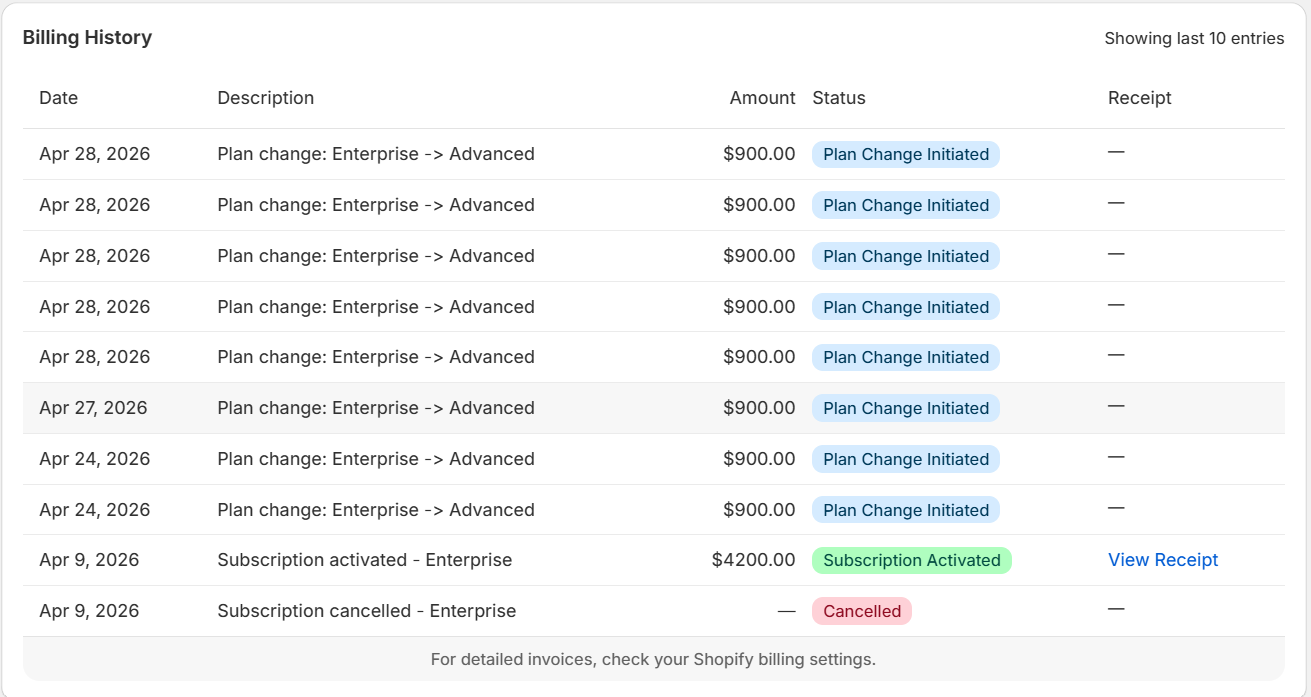
Task: Click the amount dash in the cancelled row
Action: [787, 611]
